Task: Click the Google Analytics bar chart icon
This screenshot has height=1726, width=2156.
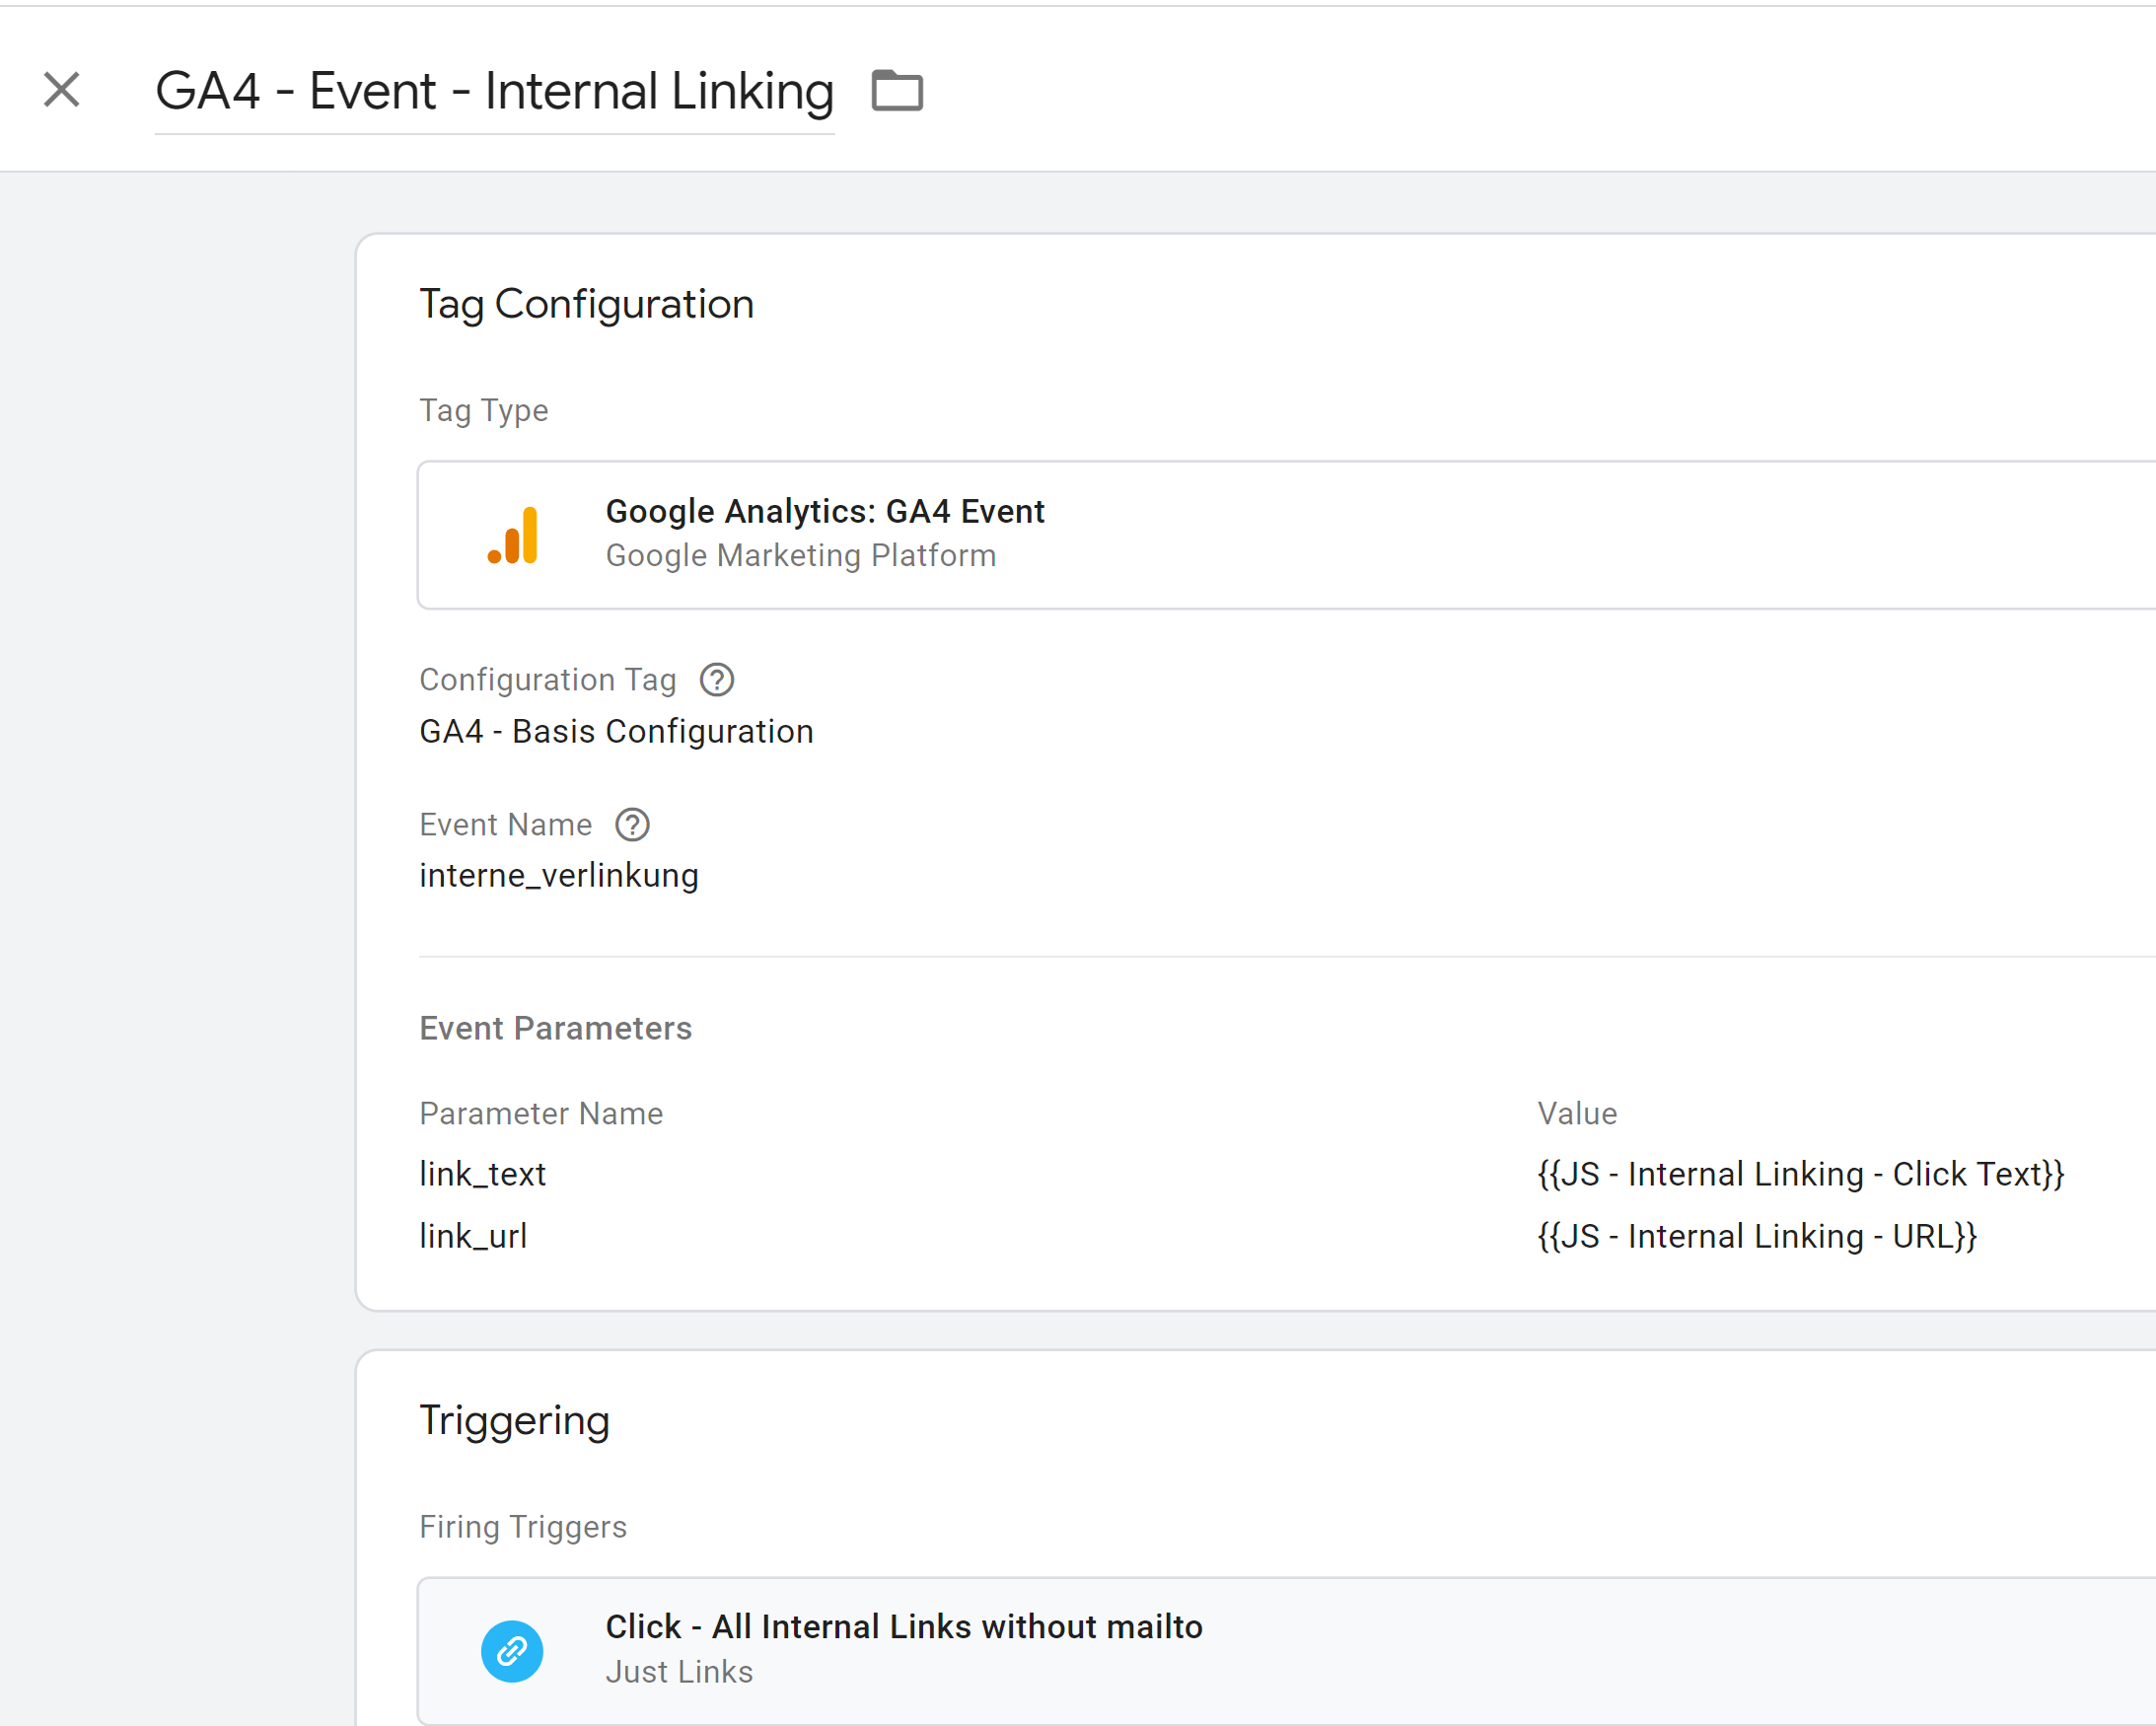Action: 513,536
